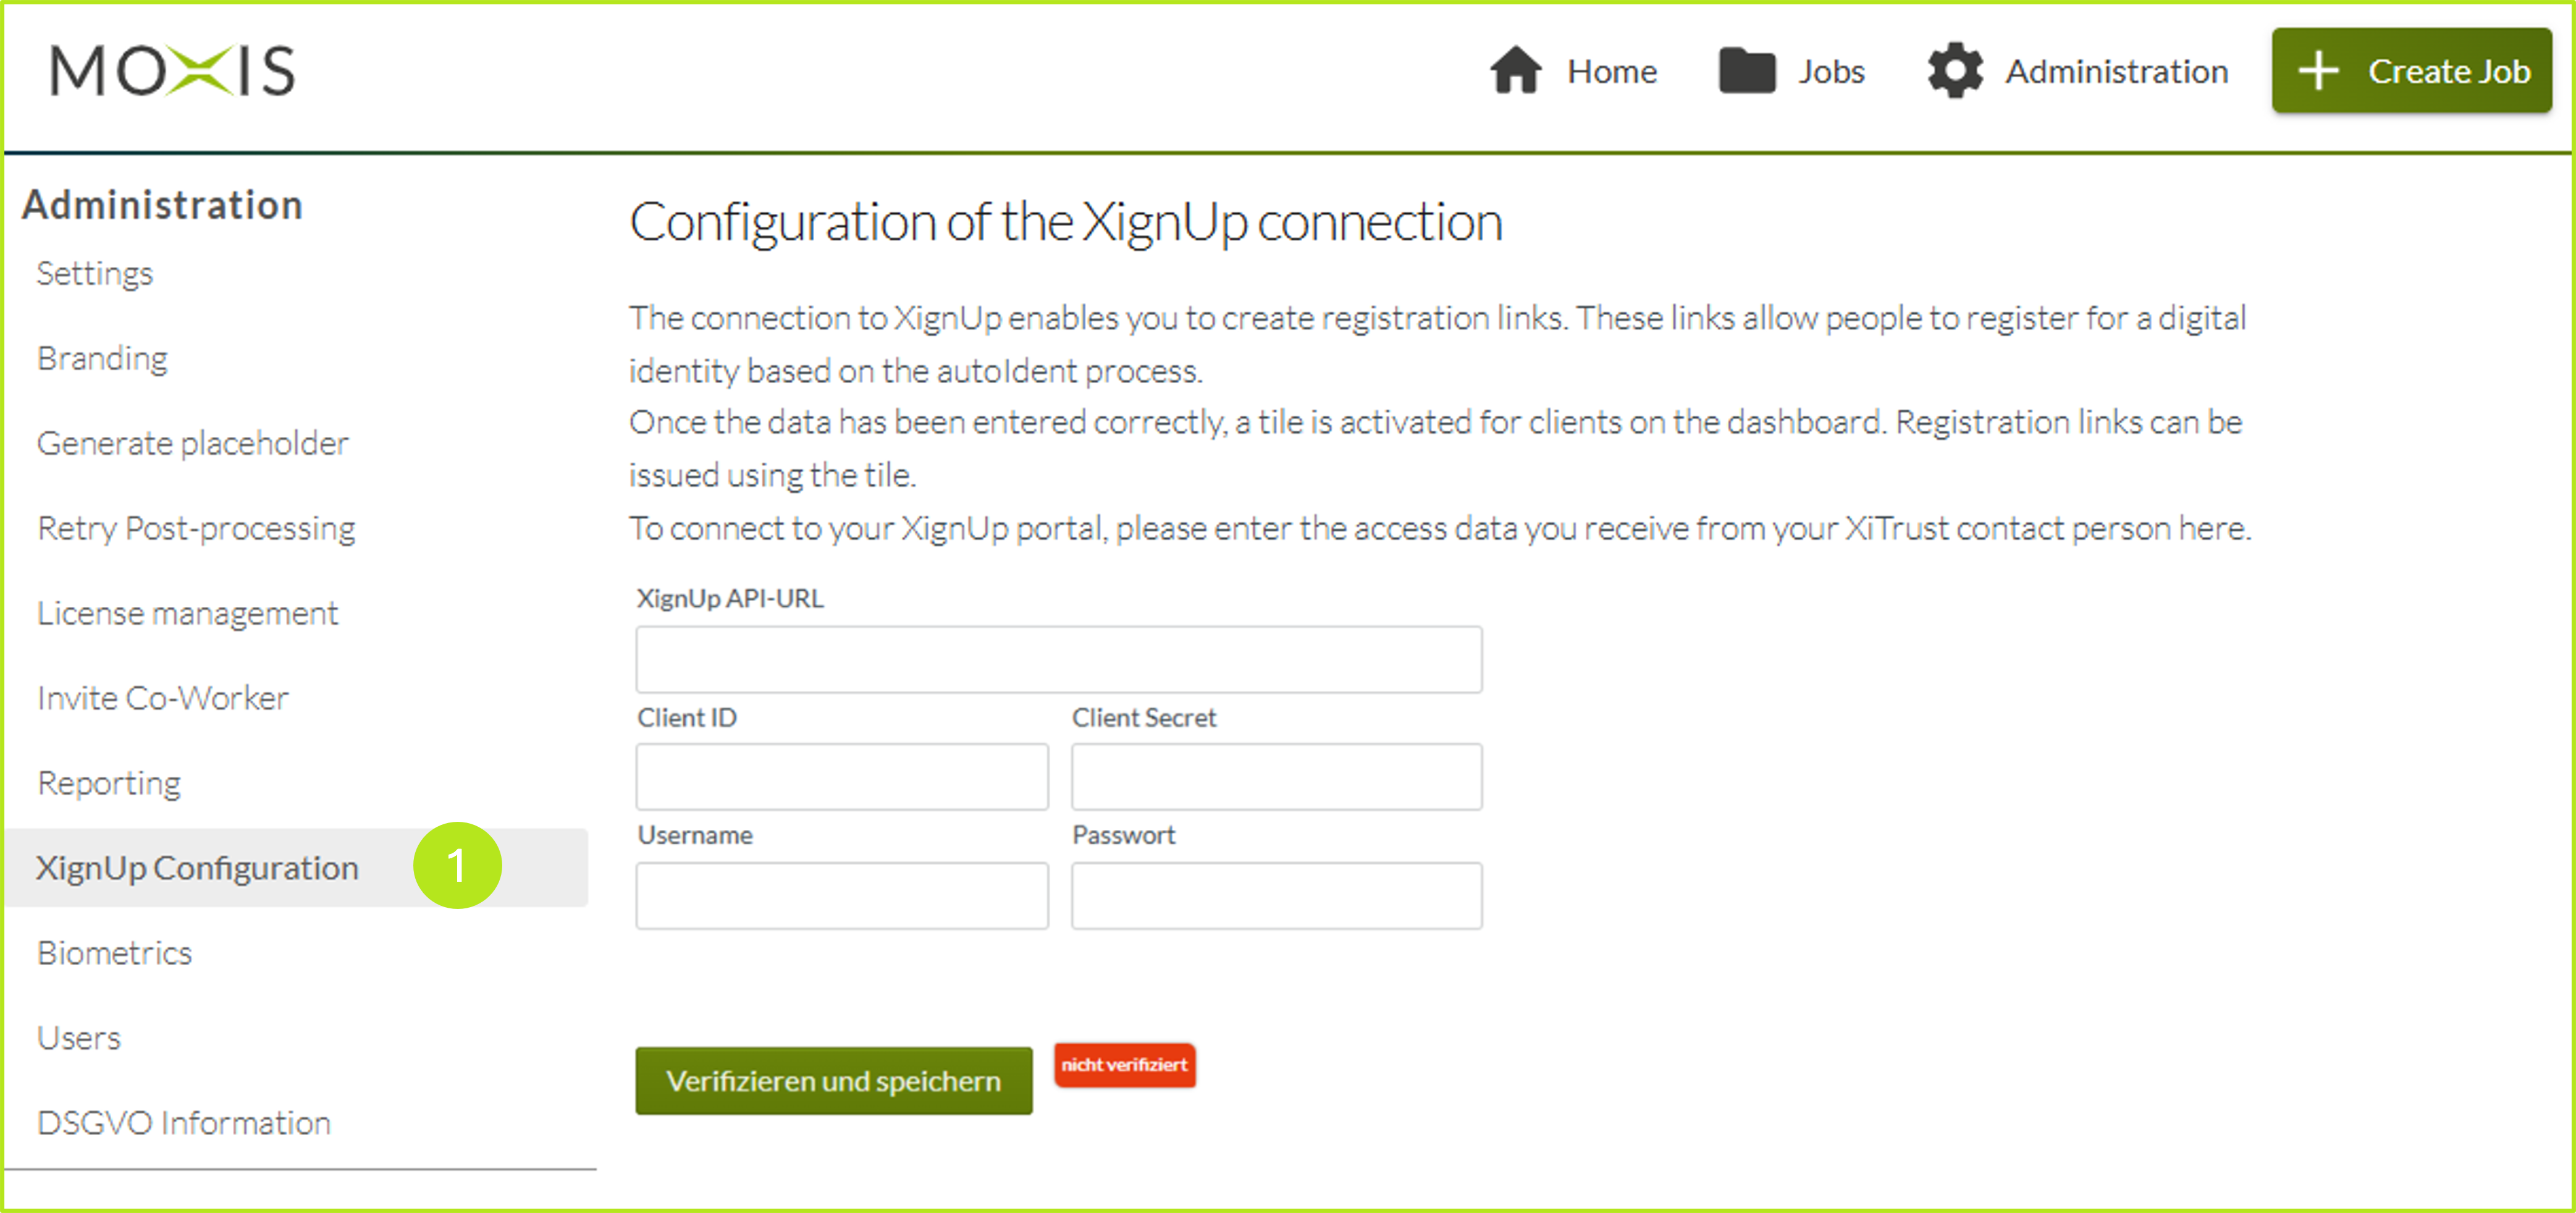This screenshot has height=1213, width=2576.
Task: Navigate to Reporting
Action: (x=109, y=783)
